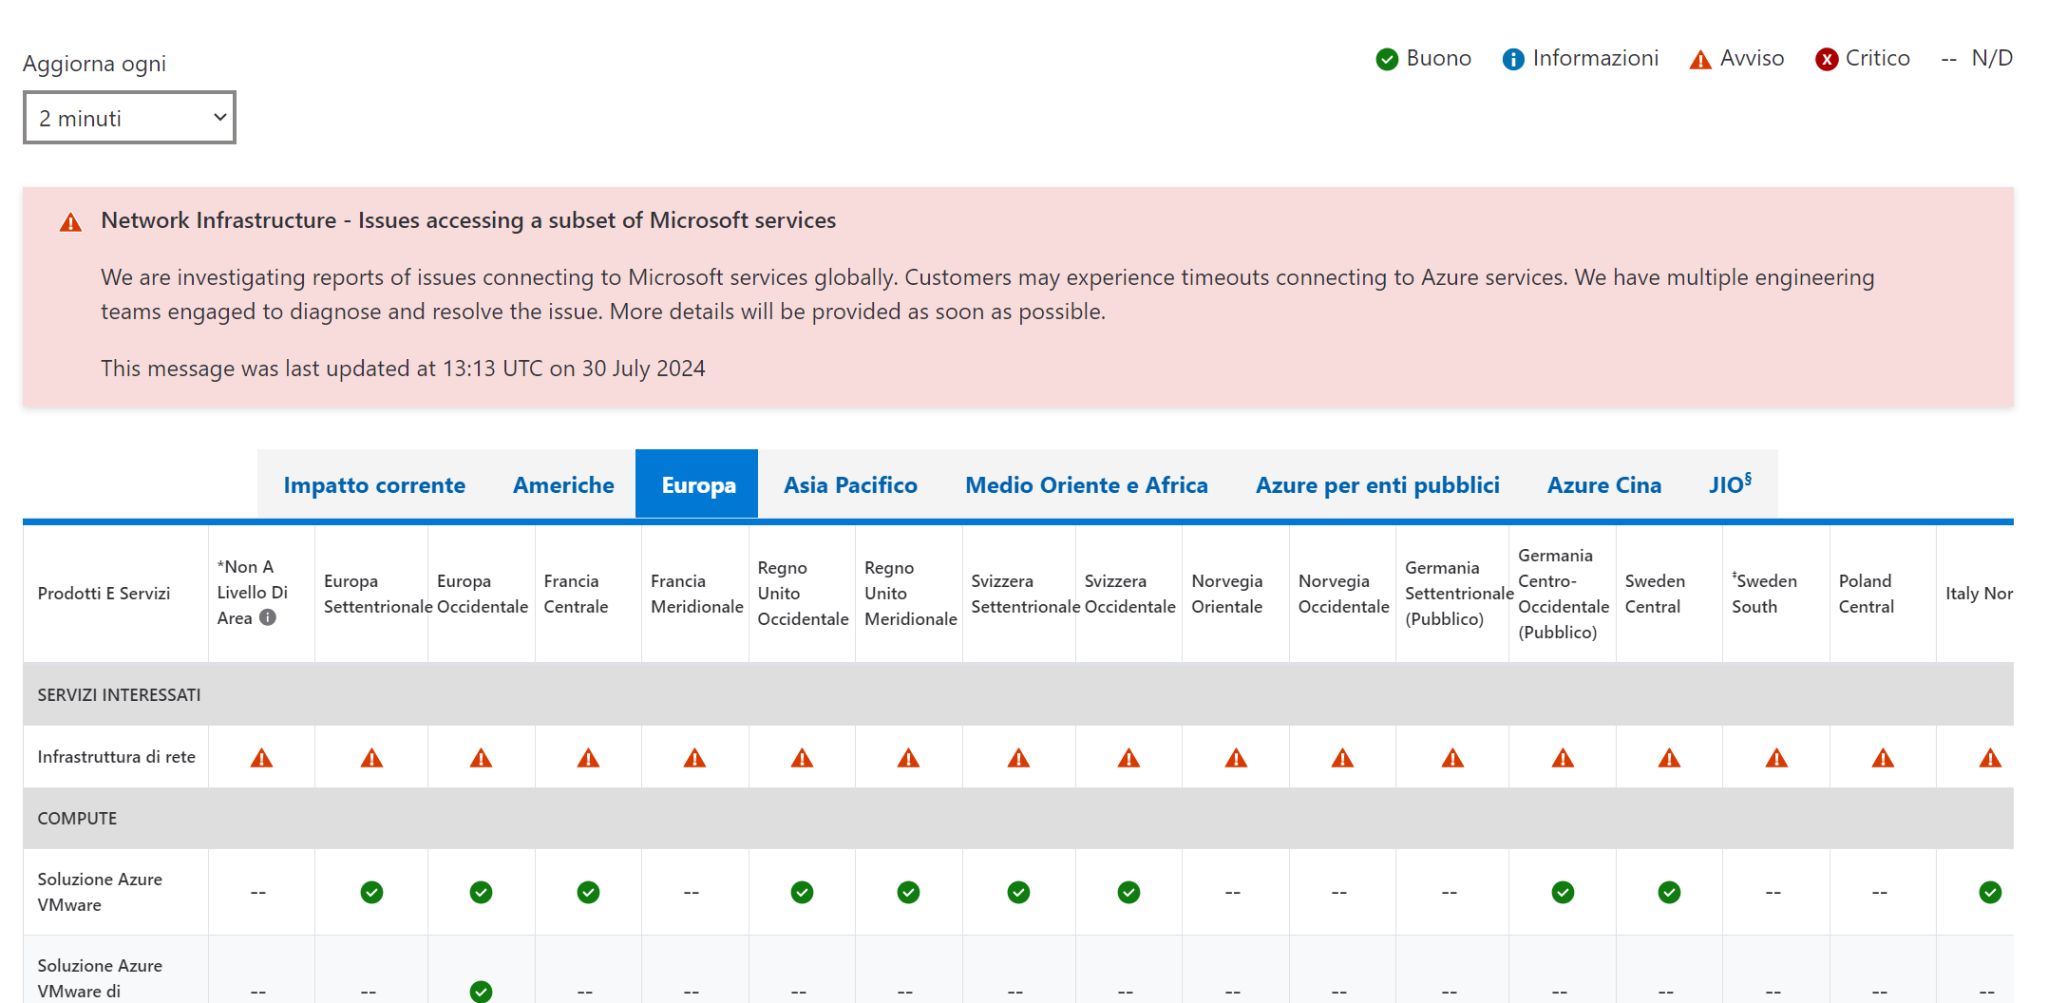Click the Network Infrastructure alert headline
This screenshot has height=1003, width=2048.
[x=468, y=220]
